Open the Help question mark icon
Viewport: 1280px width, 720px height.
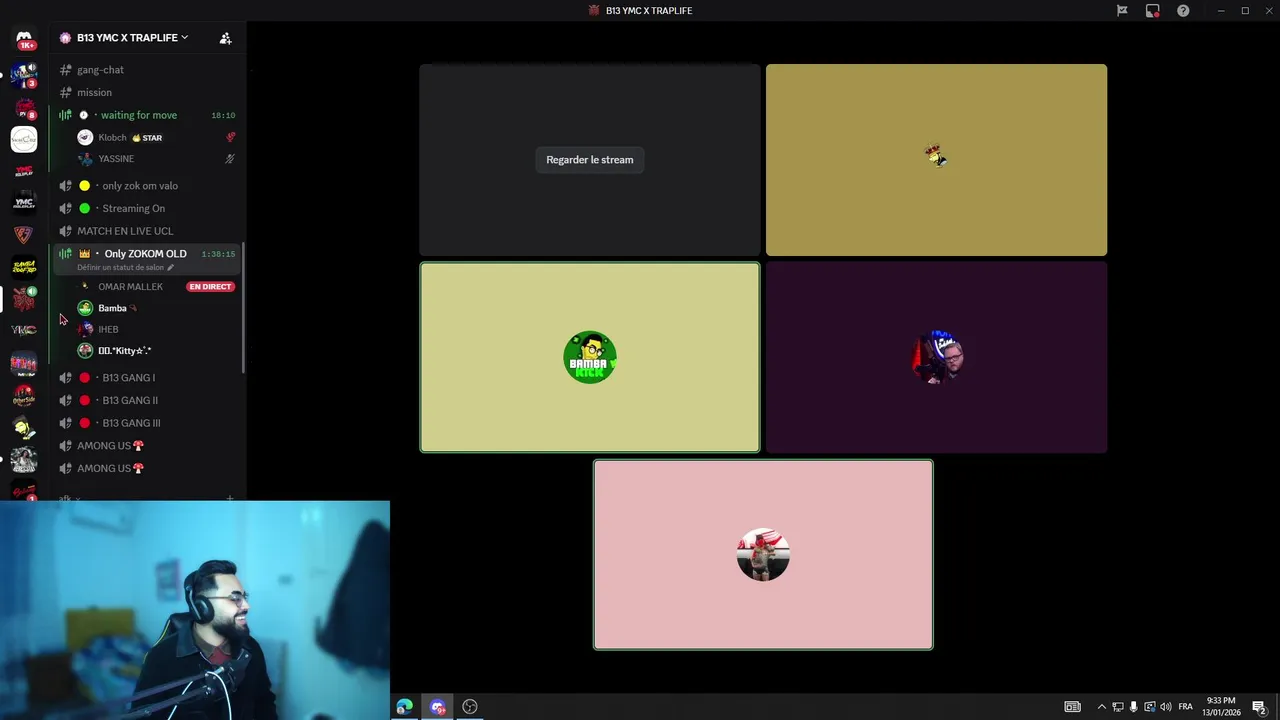pos(1183,11)
